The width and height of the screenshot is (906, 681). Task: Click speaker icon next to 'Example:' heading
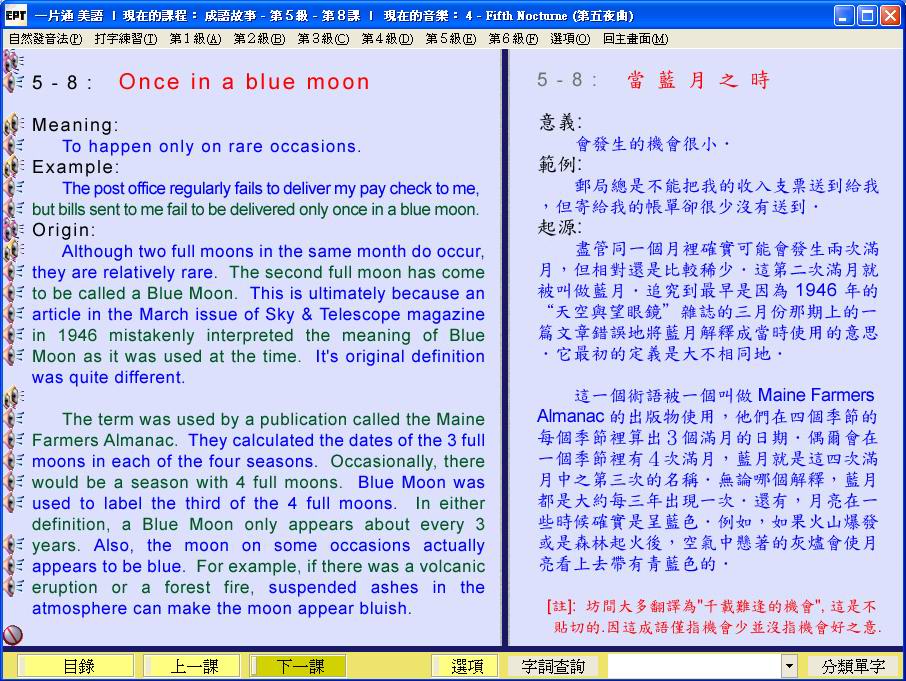[14, 167]
